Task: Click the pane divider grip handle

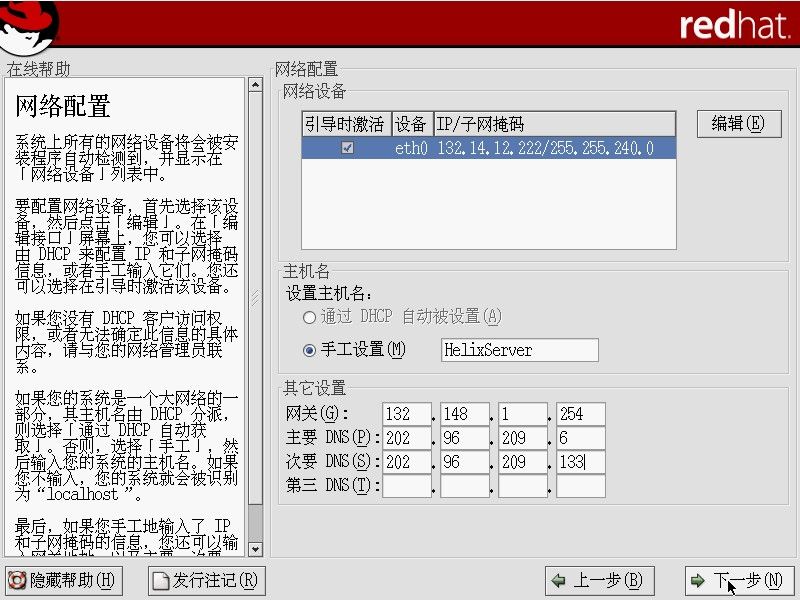Action: pos(255,297)
